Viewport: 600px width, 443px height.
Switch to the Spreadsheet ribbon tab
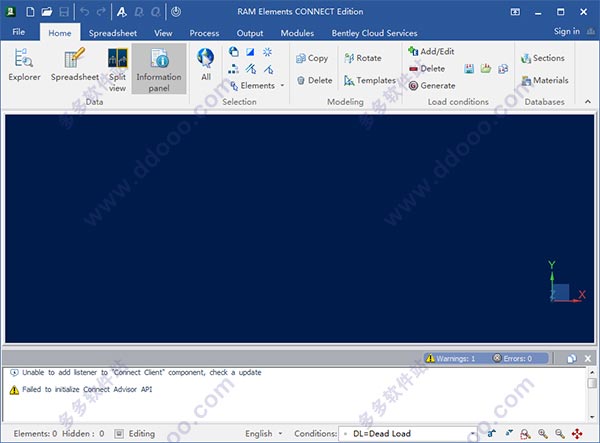point(113,33)
